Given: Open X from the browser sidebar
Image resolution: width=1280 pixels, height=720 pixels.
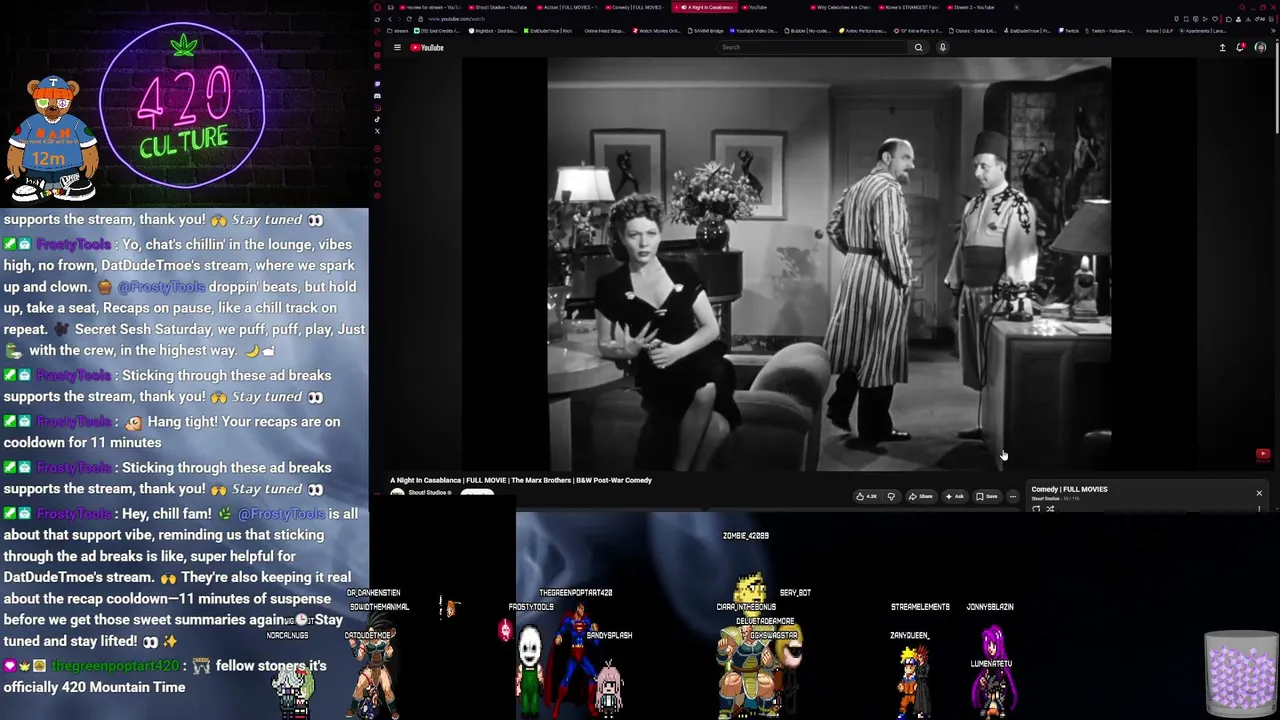Looking at the screenshot, I should tap(377, 131).
